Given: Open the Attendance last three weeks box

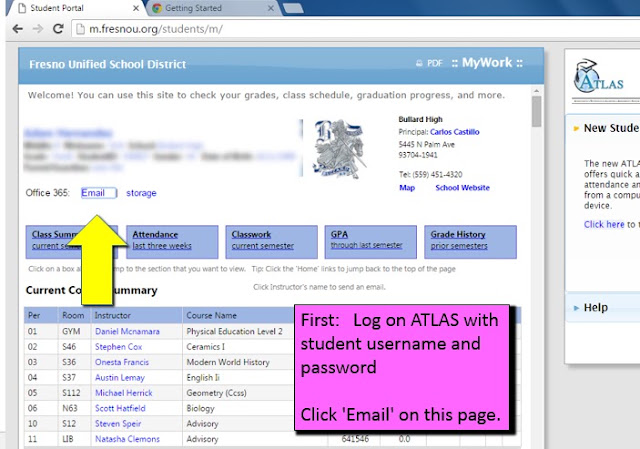Looking at the screenshot, I should (172, 242).
